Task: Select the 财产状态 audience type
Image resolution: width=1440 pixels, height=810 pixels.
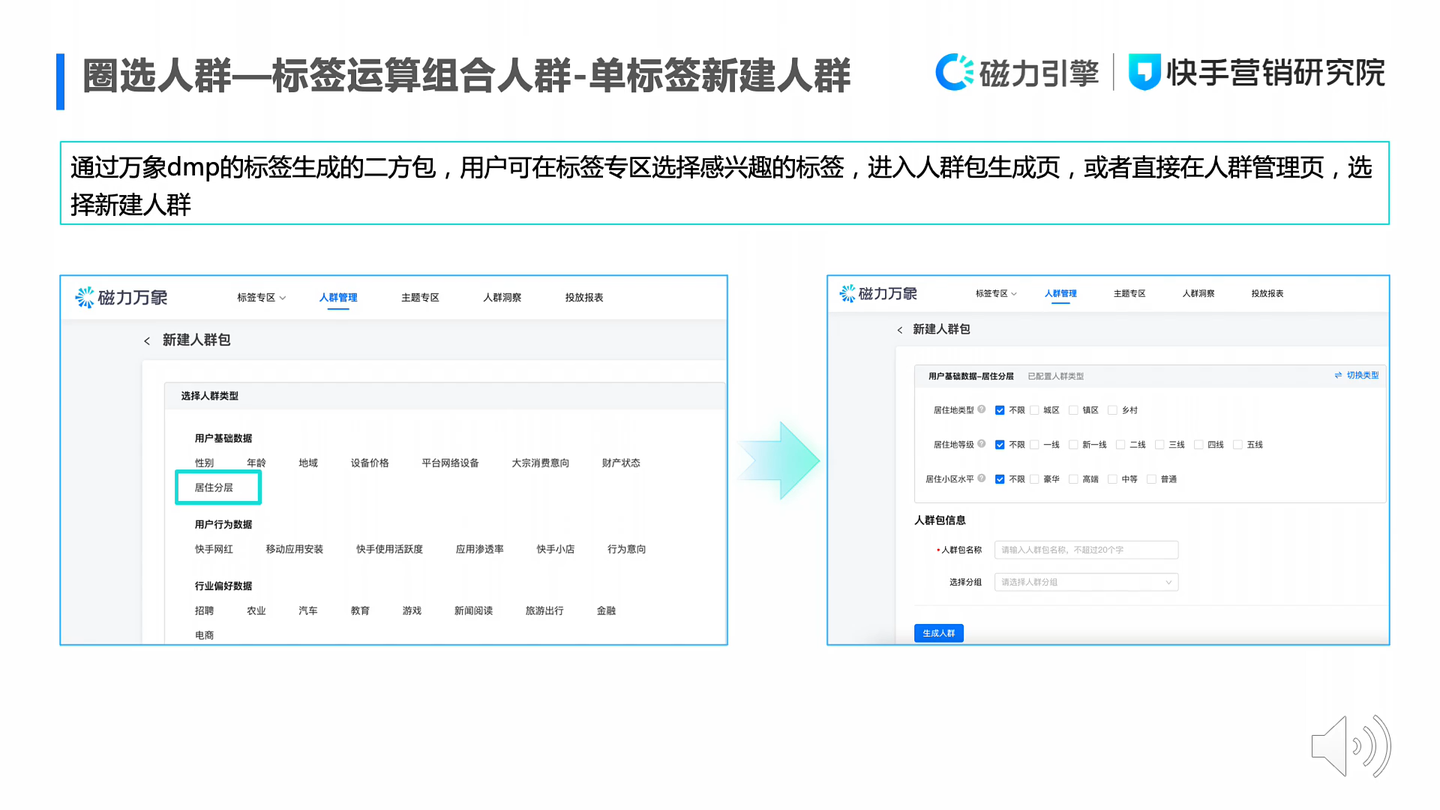Action: click(x=621, y=463)
